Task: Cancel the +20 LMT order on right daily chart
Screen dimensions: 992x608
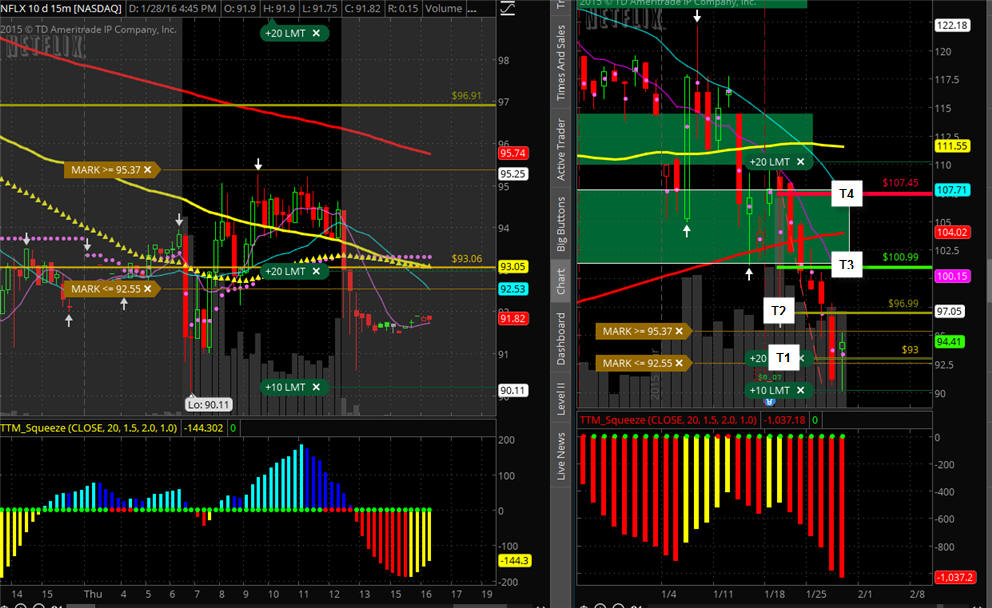Action: (800, 162)
